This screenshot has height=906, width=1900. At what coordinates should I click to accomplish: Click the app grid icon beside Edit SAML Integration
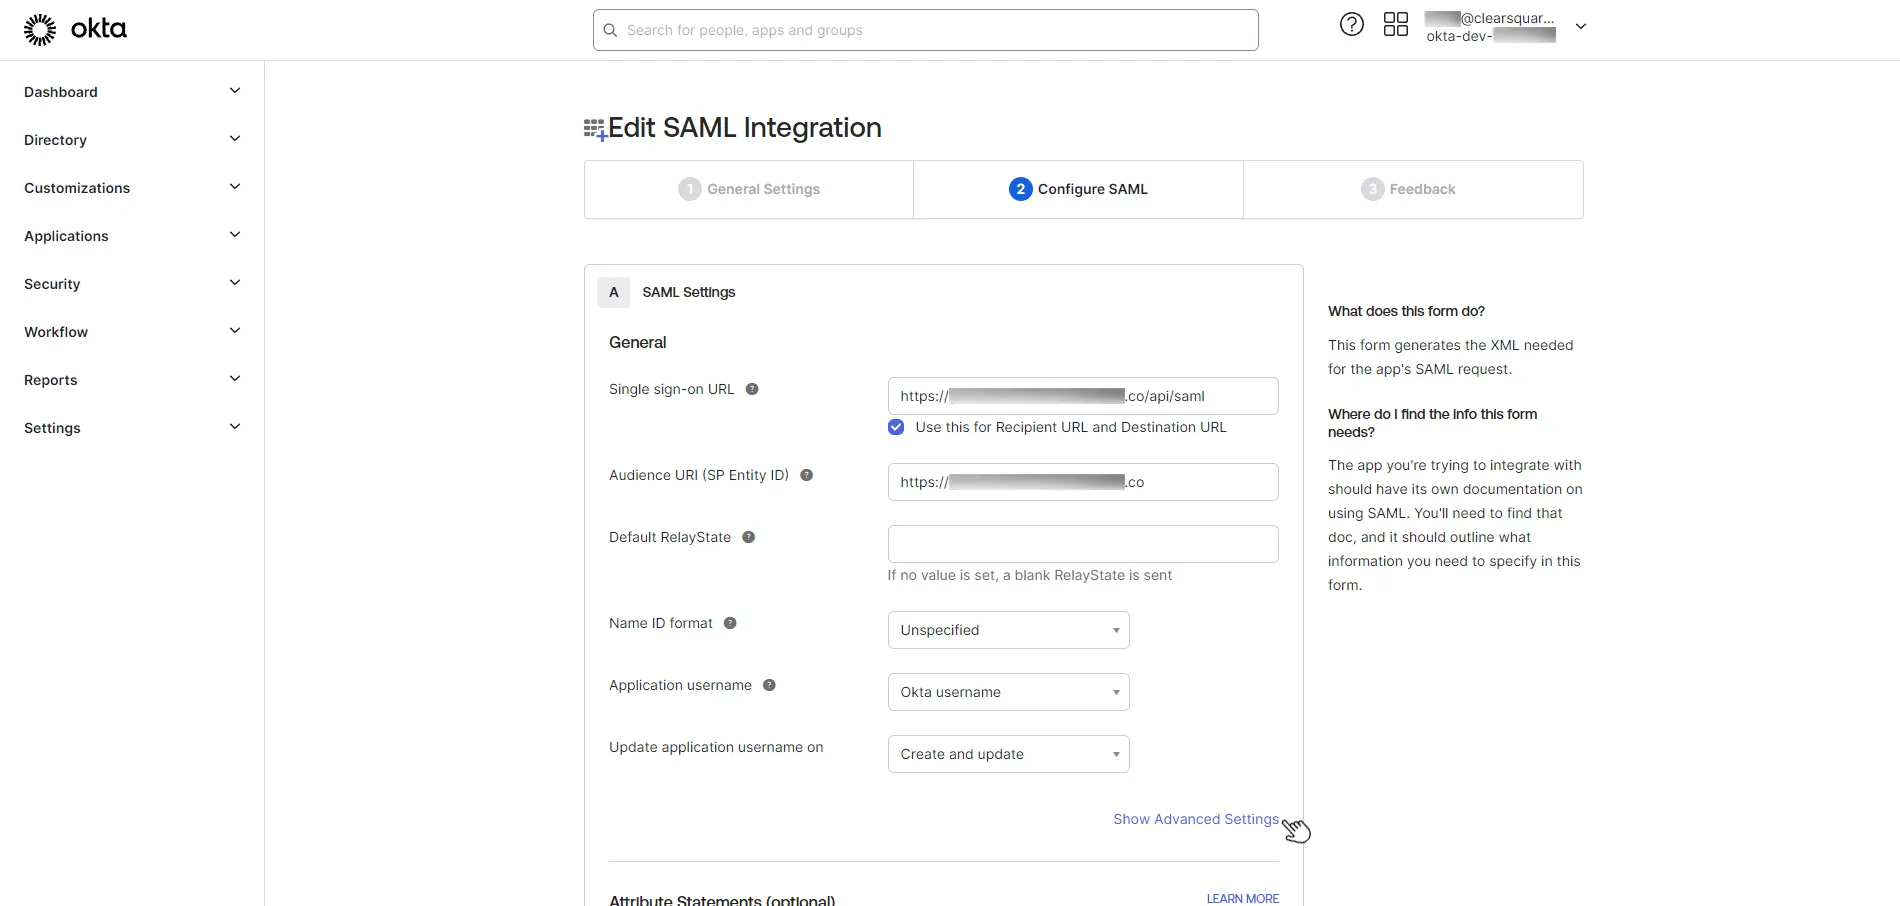click(x=595, y=129)
